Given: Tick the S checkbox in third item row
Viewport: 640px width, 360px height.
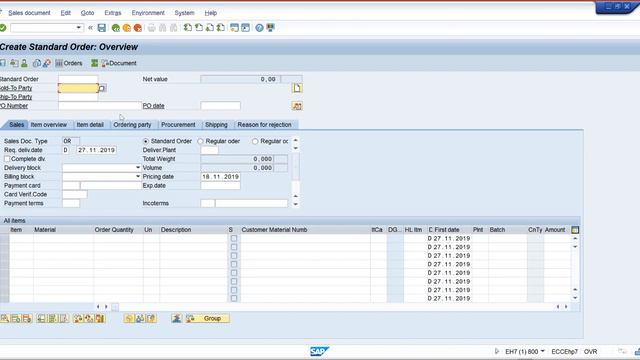Looking at the screenshot, I should (x=234, y=256).
